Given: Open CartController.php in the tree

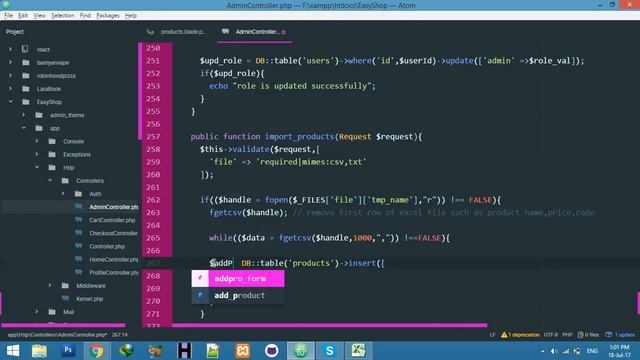Looking at the screenshot, I should (x=112, y=220).
